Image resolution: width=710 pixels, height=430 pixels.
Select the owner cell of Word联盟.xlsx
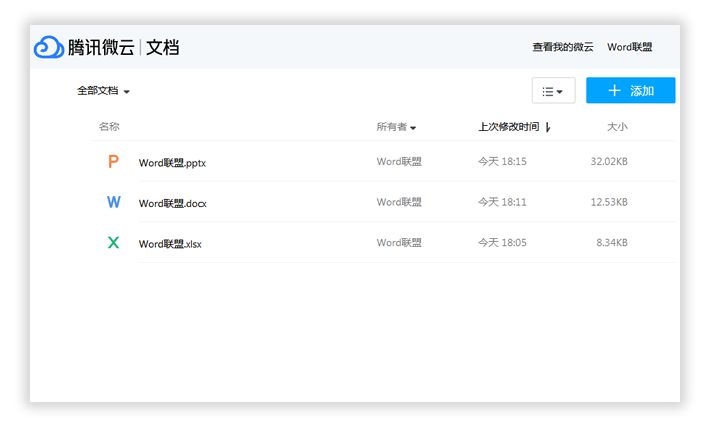(x=399, y=243)
